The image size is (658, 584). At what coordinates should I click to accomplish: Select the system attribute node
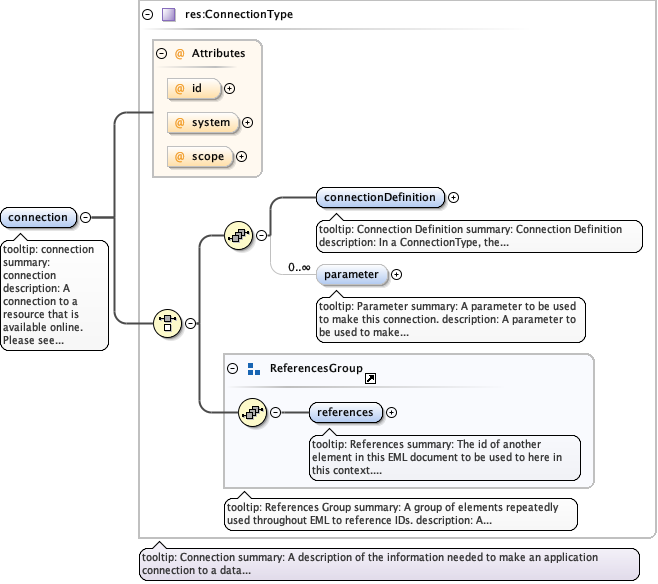pyautogui.click(x=201, y=123)
